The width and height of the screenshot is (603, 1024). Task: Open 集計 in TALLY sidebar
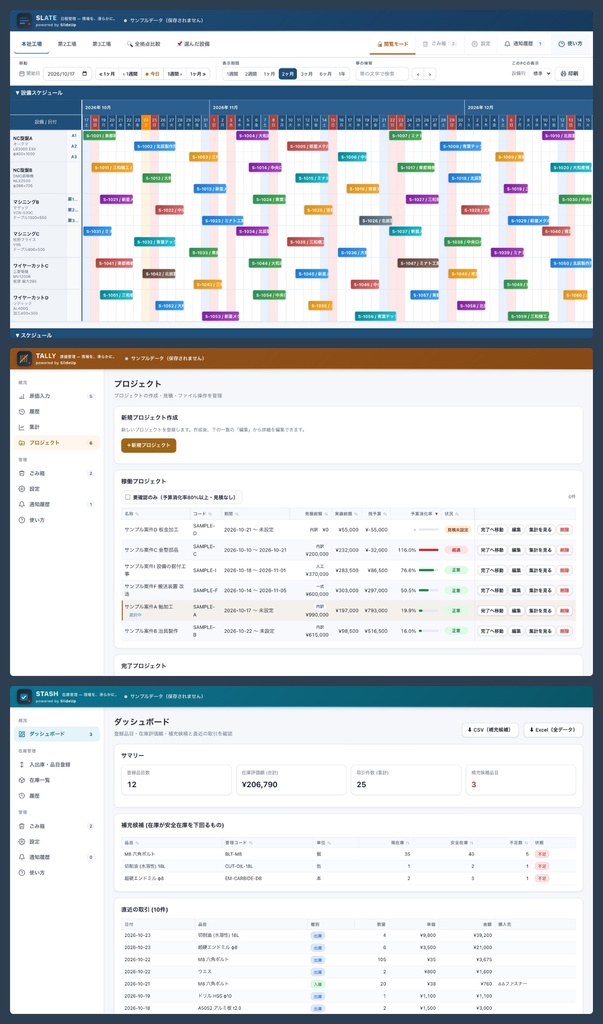tap(56, 427)
